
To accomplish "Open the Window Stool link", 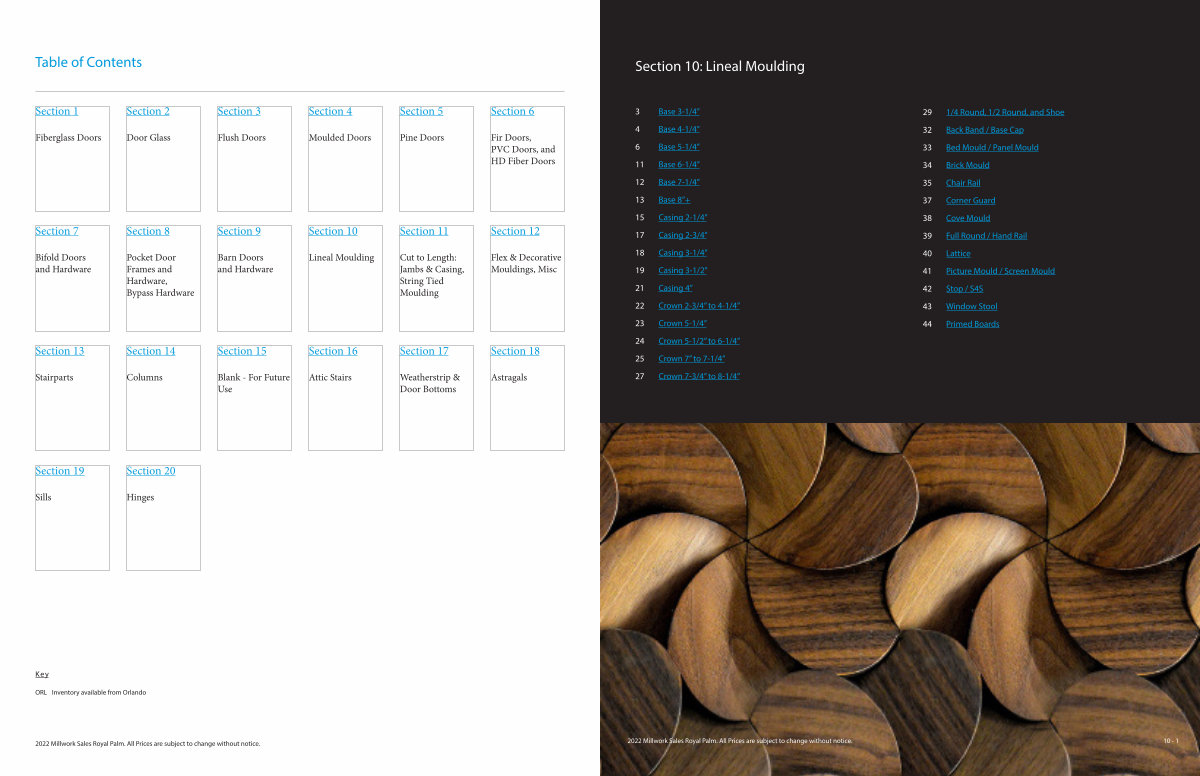I will point(971,307).
